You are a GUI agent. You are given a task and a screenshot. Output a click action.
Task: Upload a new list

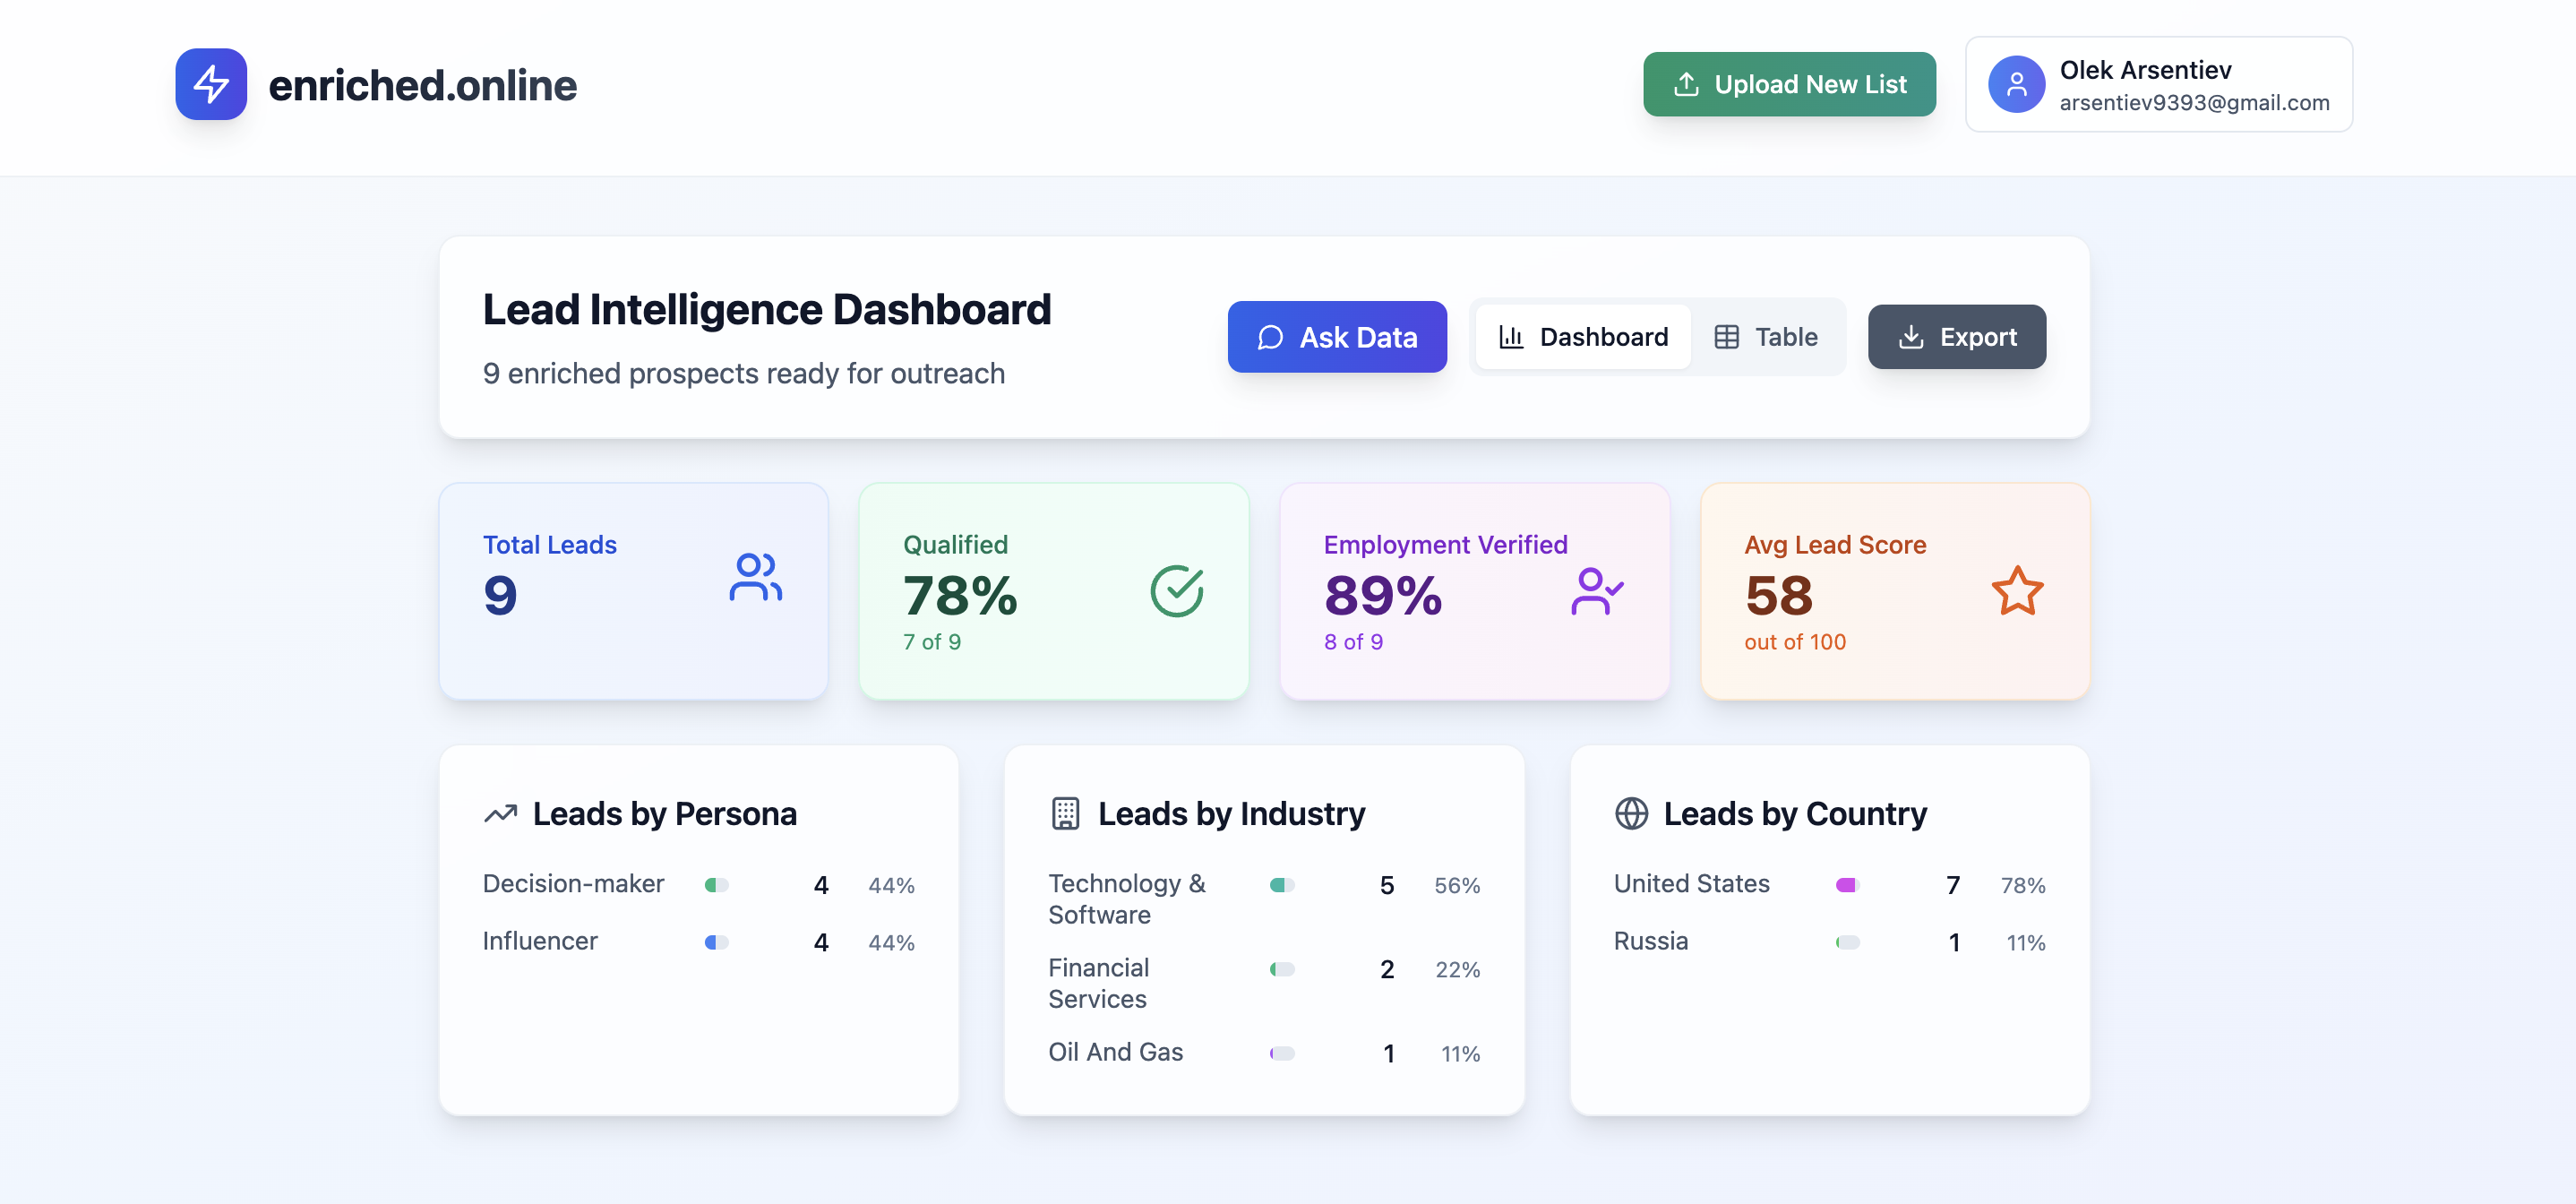[x=1789, y=84]
